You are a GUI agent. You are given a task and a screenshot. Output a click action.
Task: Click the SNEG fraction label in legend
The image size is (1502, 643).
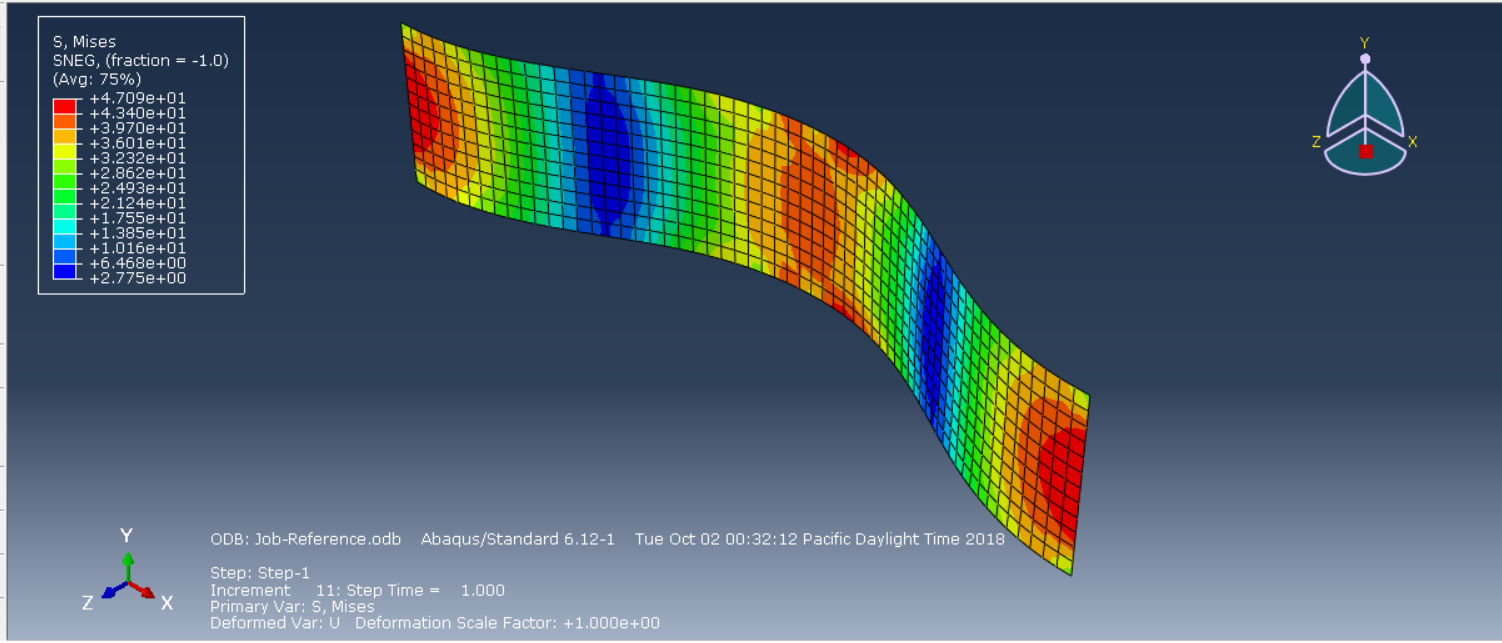pos(140,60)
